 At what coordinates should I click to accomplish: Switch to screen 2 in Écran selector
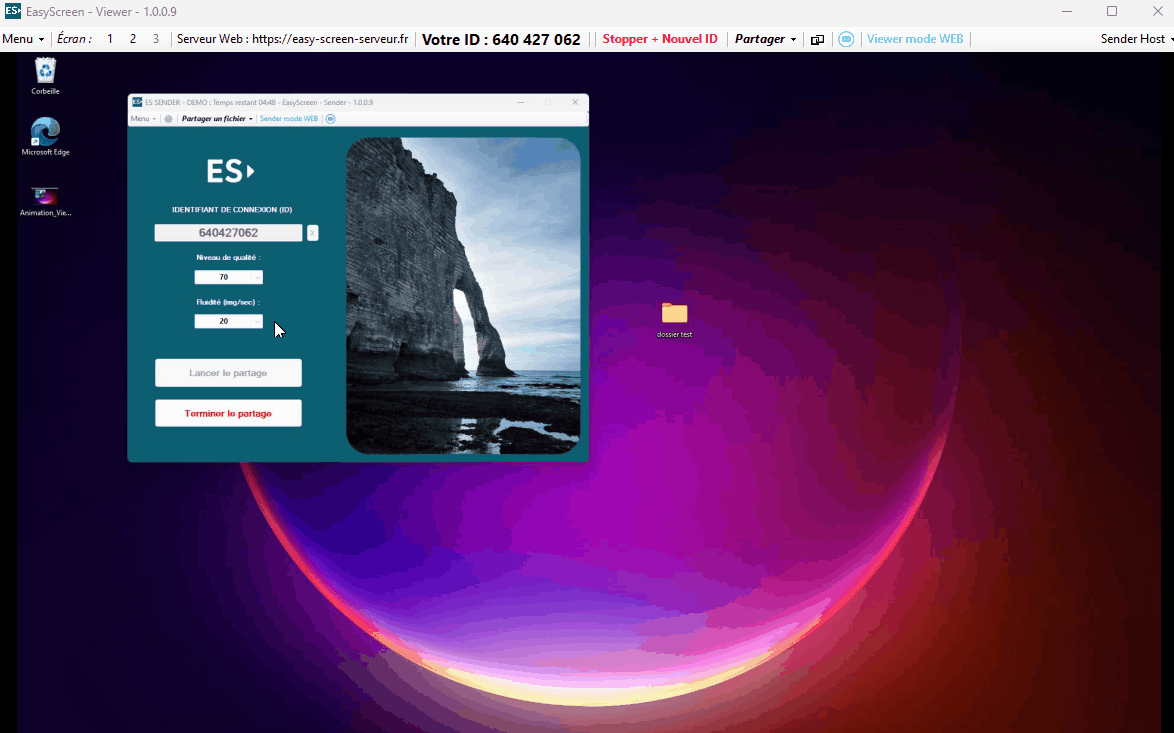(x=133, y=39)
